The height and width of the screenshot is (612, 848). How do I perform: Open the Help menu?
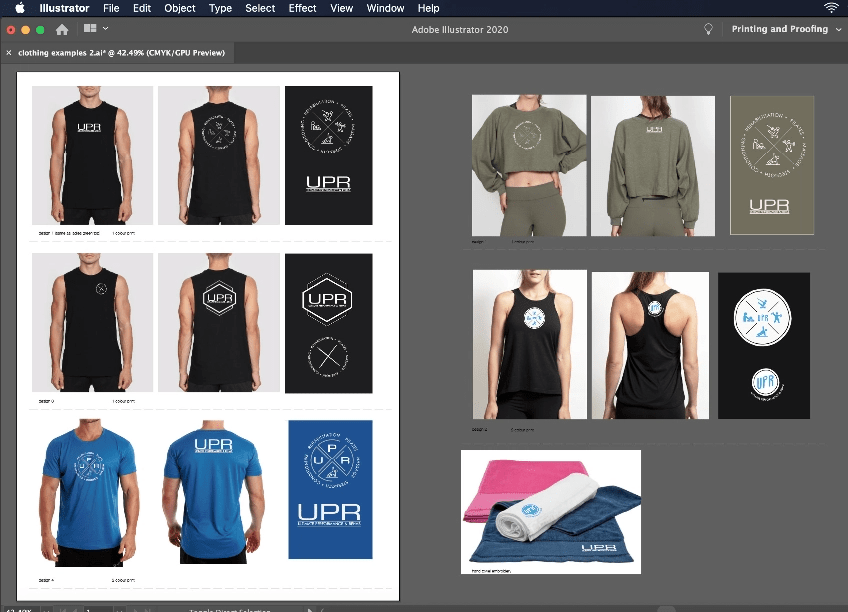[428, 8]
